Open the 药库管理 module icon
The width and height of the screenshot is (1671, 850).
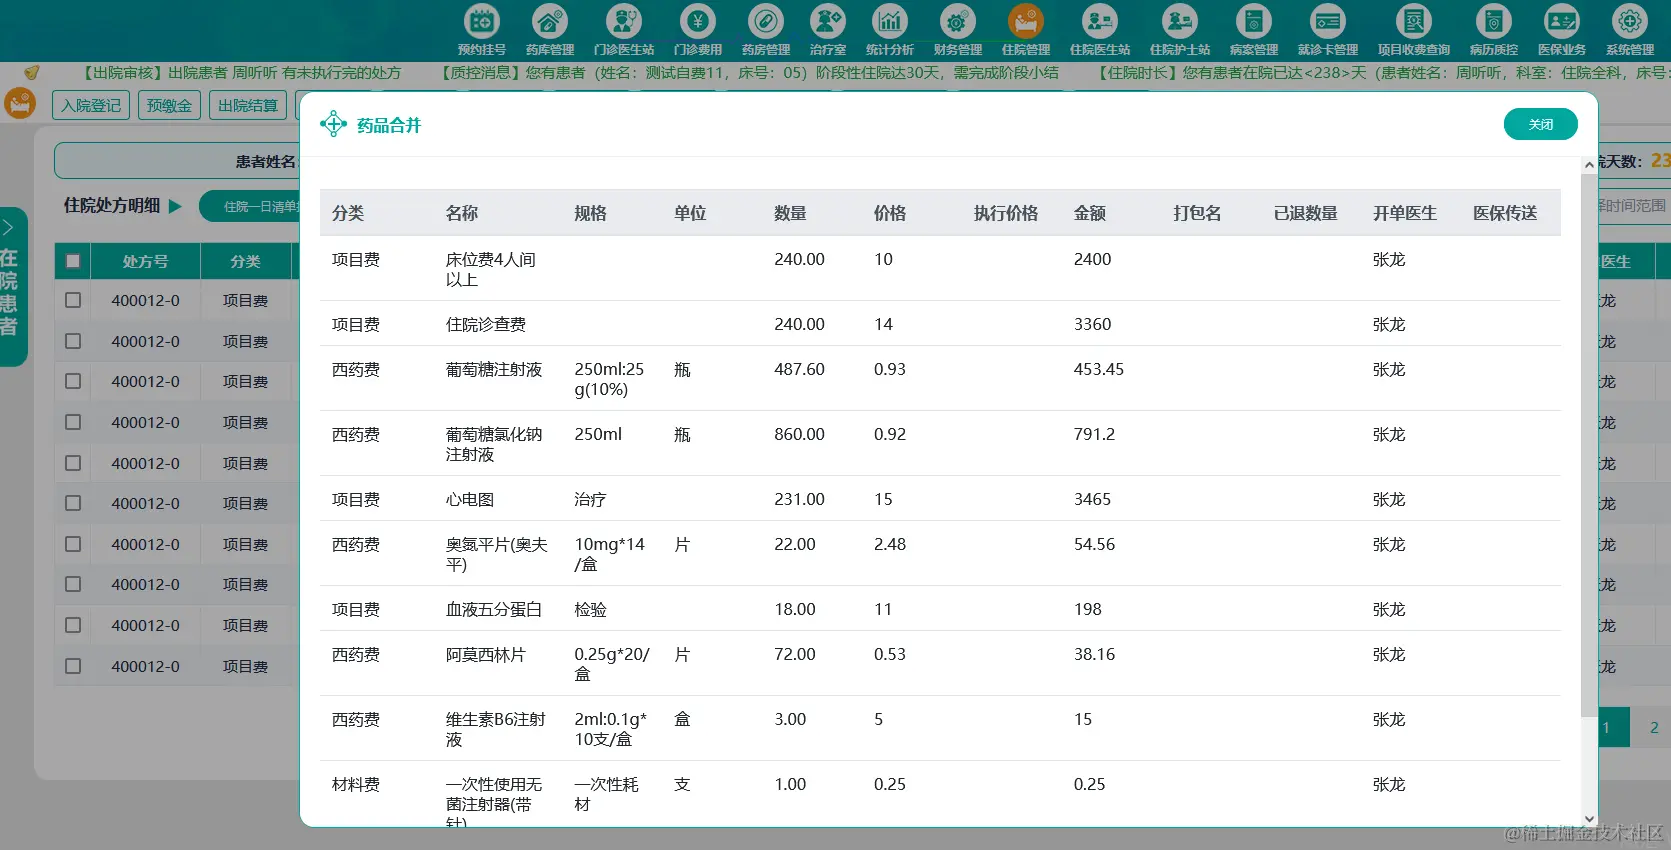tap(550, 21)
